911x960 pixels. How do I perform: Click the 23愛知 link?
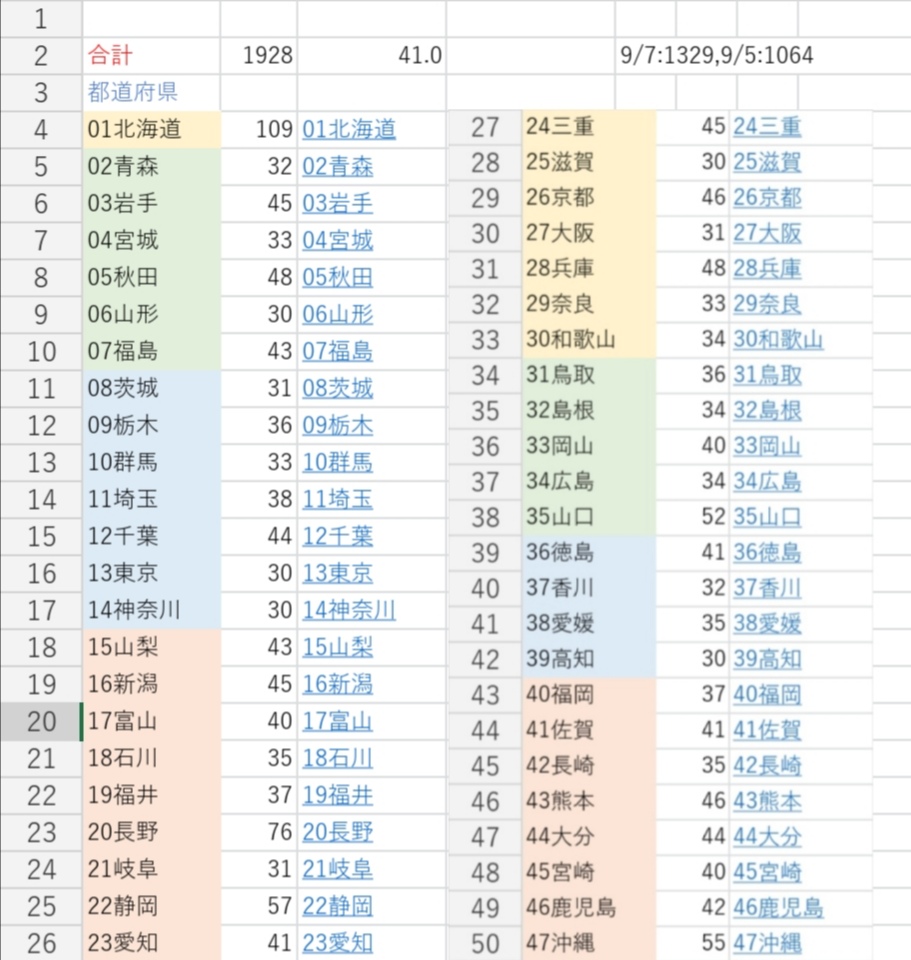[x=337, y=943]
